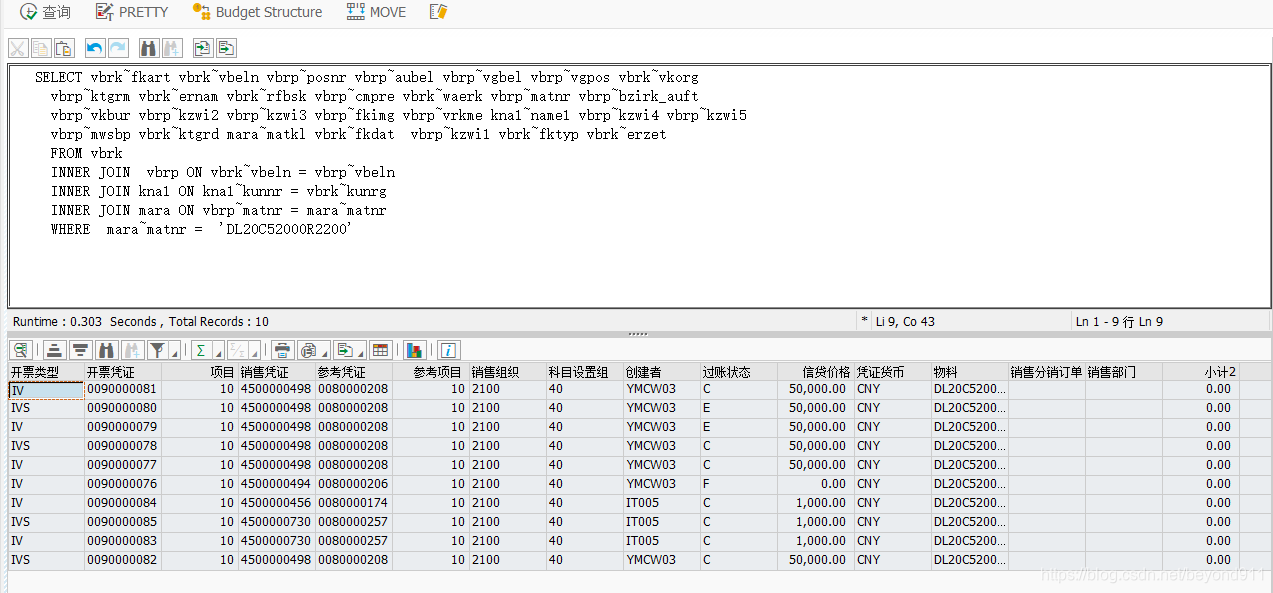The height and width of the screenshot is (593, 1273).
Task: Click the Subtotals icon in result toolbar
Action: (x=237, y=350)
